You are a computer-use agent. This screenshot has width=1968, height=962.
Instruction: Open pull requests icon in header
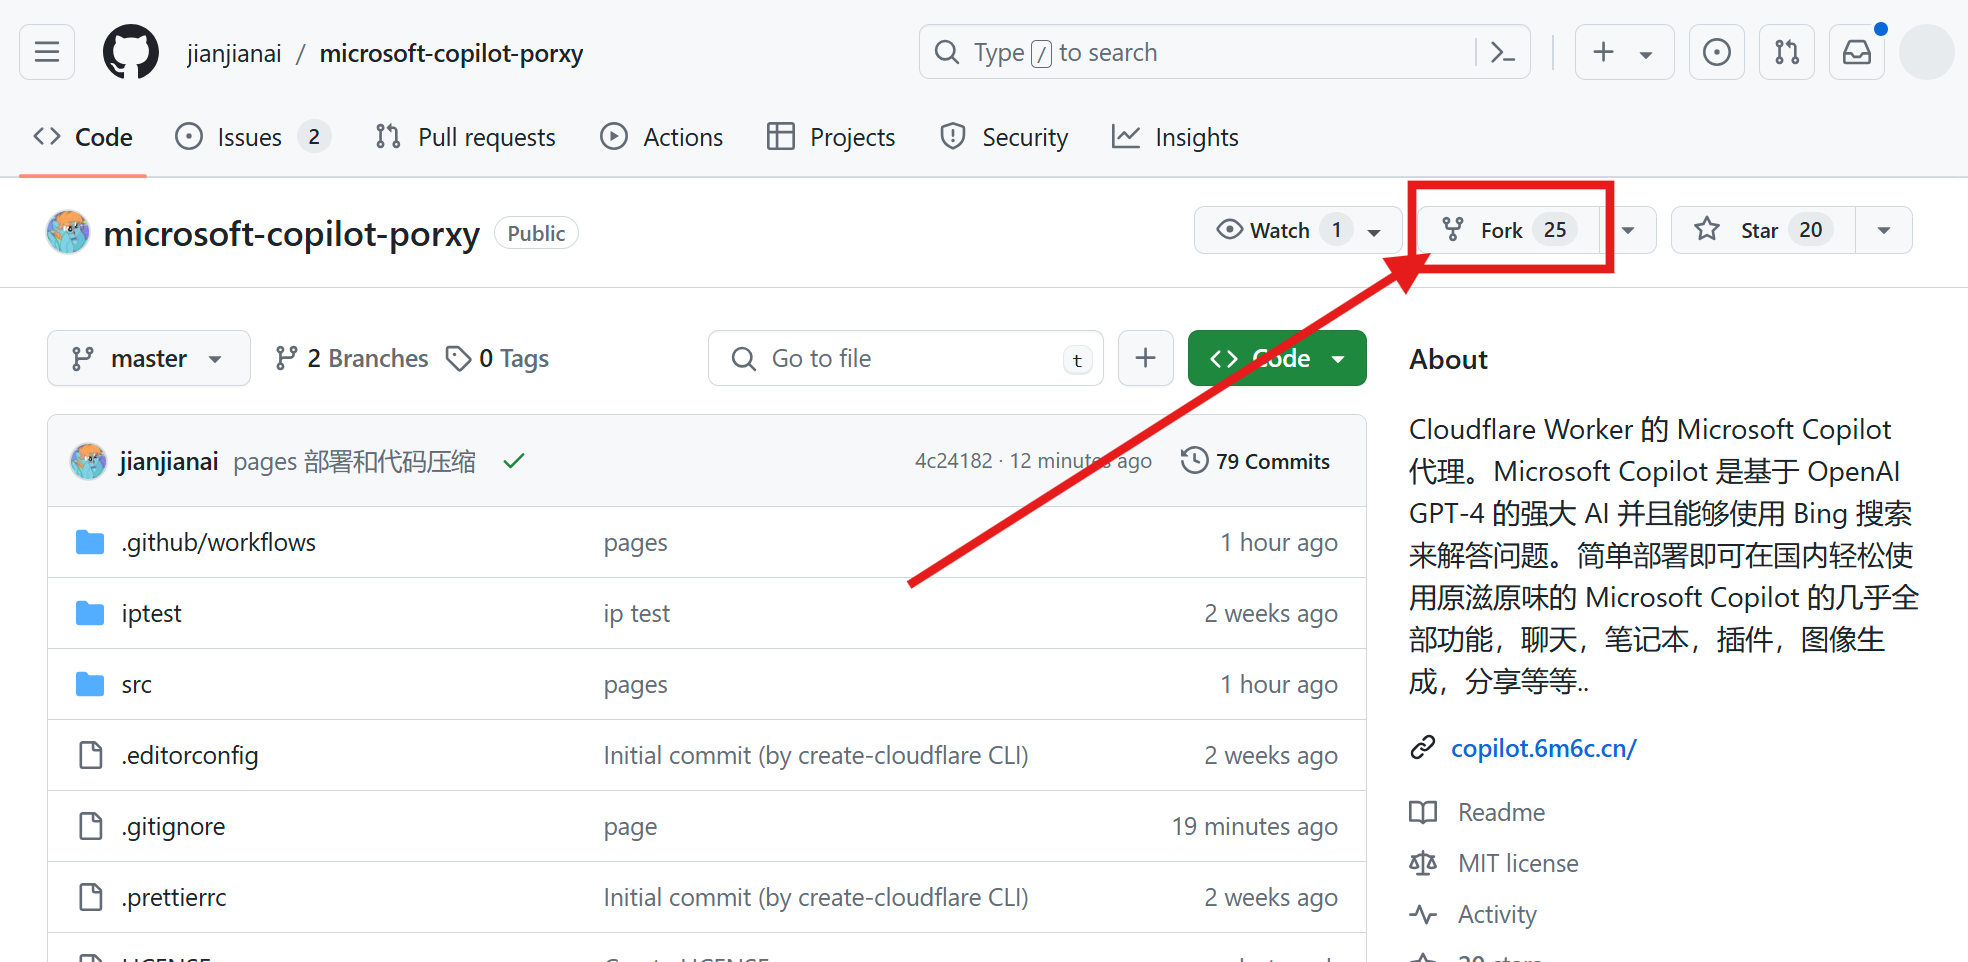1786,52
